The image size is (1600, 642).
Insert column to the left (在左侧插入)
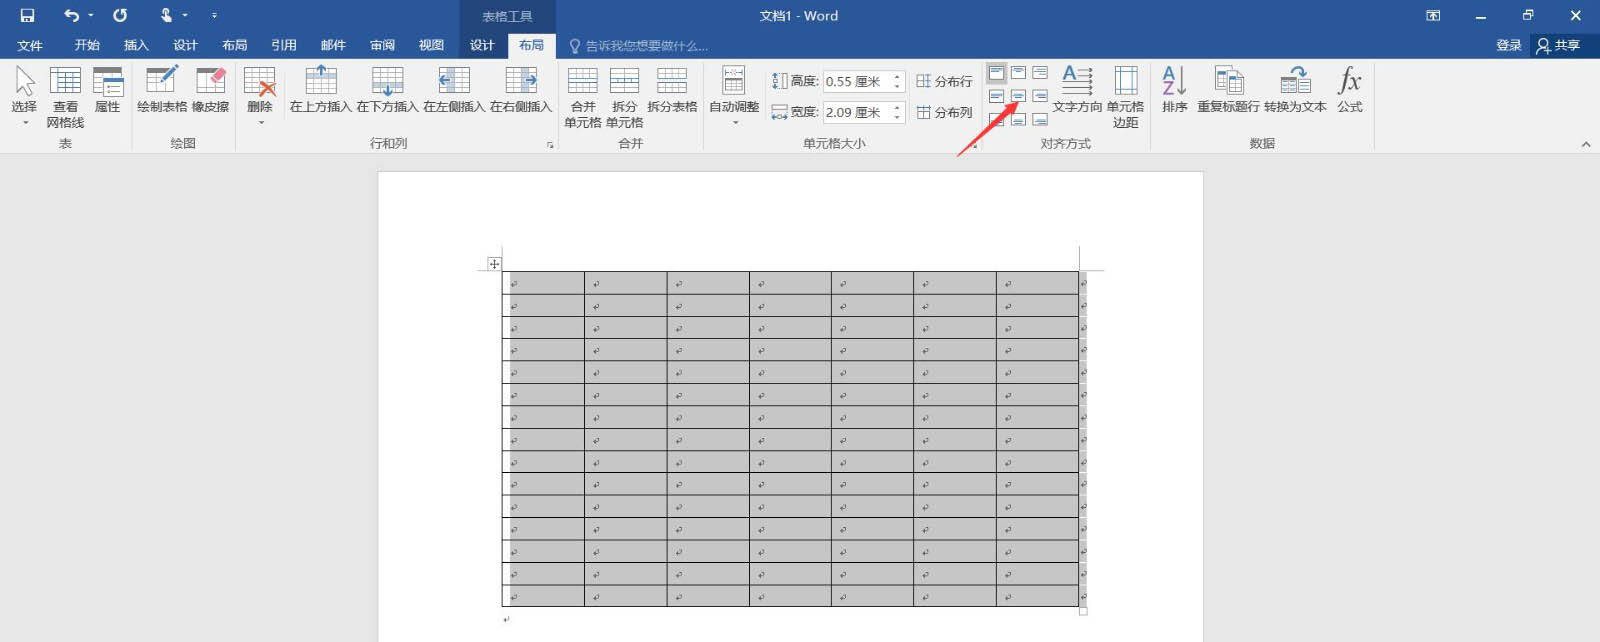454,90
